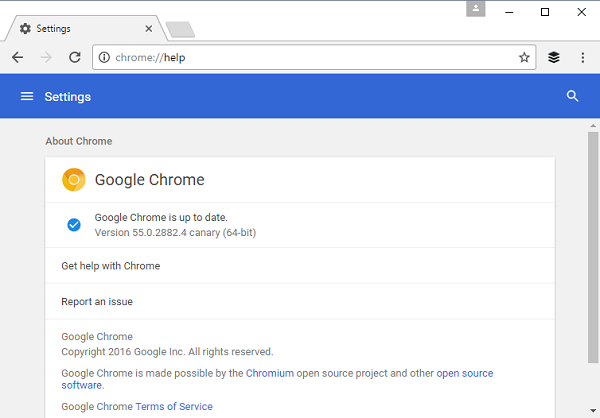Expand the Settings hamburger menu
Viewport: 600px width, 418px height.
[x=27, y=96]
